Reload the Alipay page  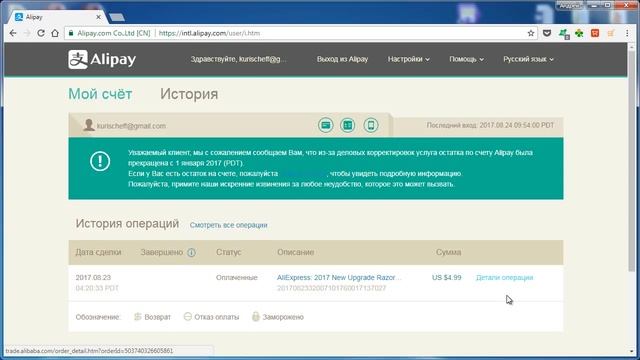point(41,33)
